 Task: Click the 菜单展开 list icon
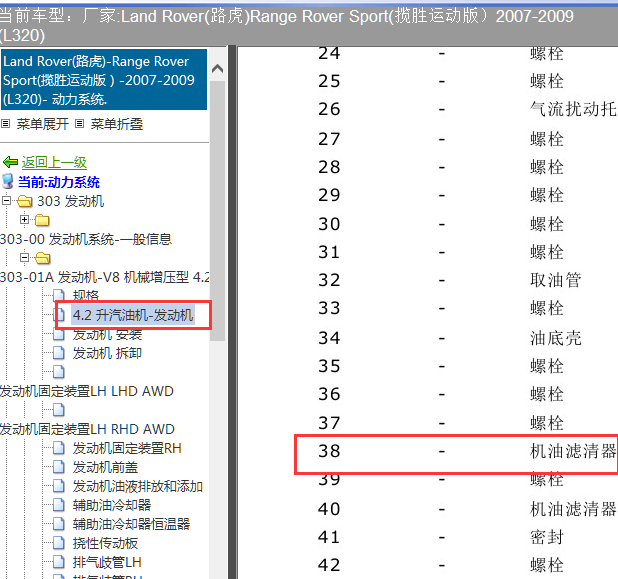pyautogui.click(x=6, y=124)
